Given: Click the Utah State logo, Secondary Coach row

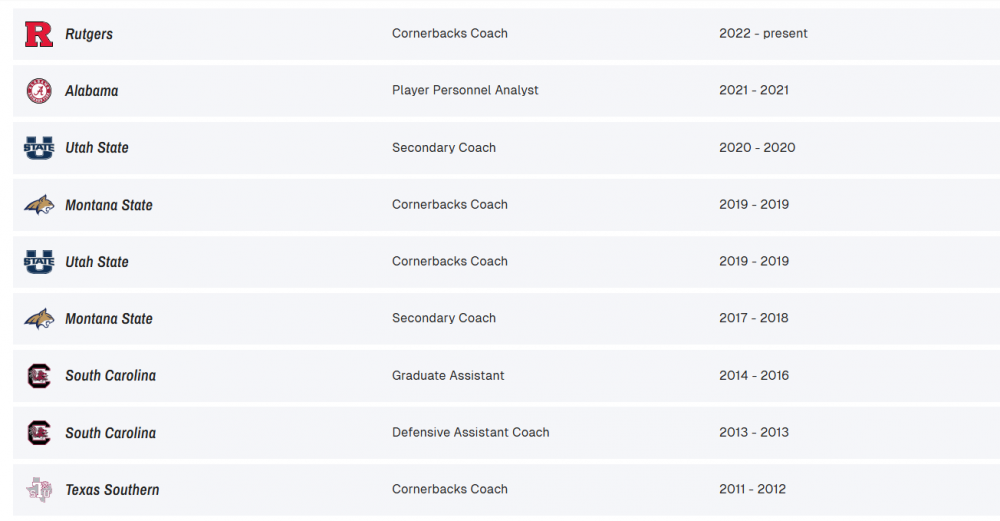Looking at the screenshot, I should point(38,148).
